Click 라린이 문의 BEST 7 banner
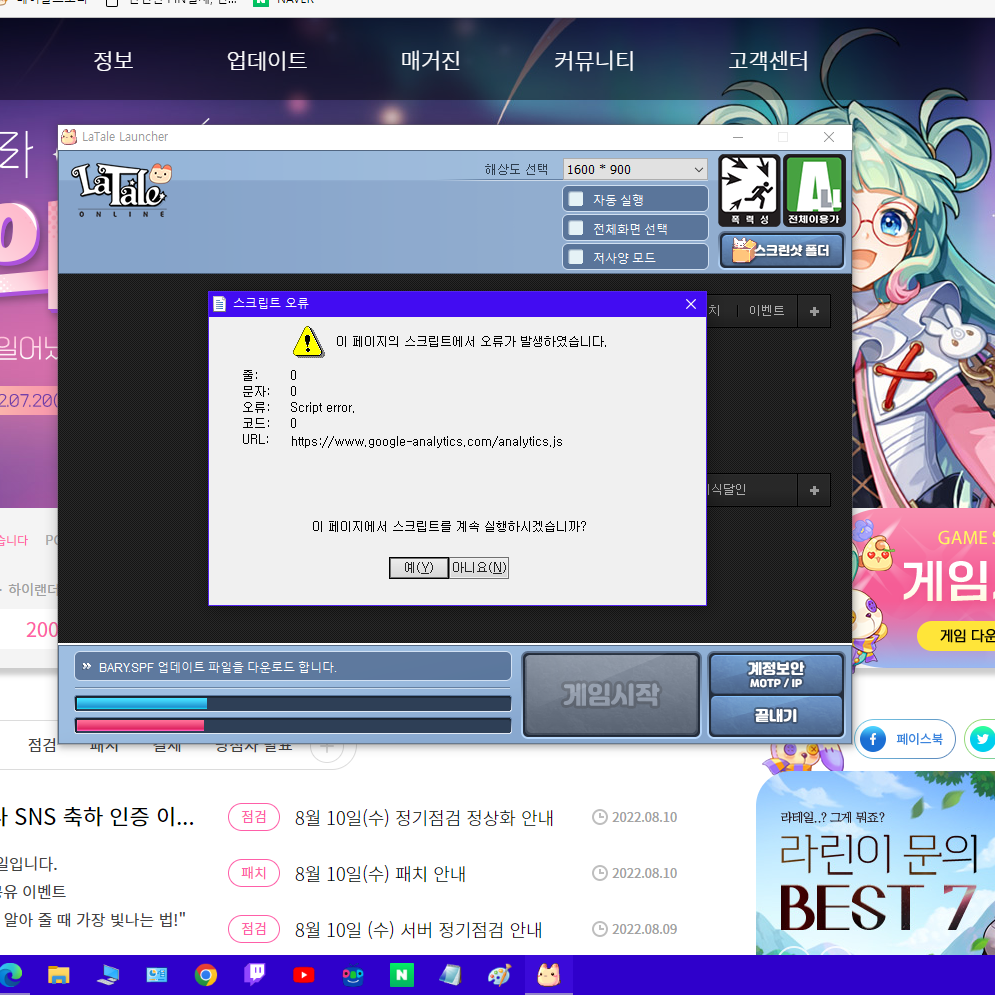The image size is (995, 995). (876, 863)
